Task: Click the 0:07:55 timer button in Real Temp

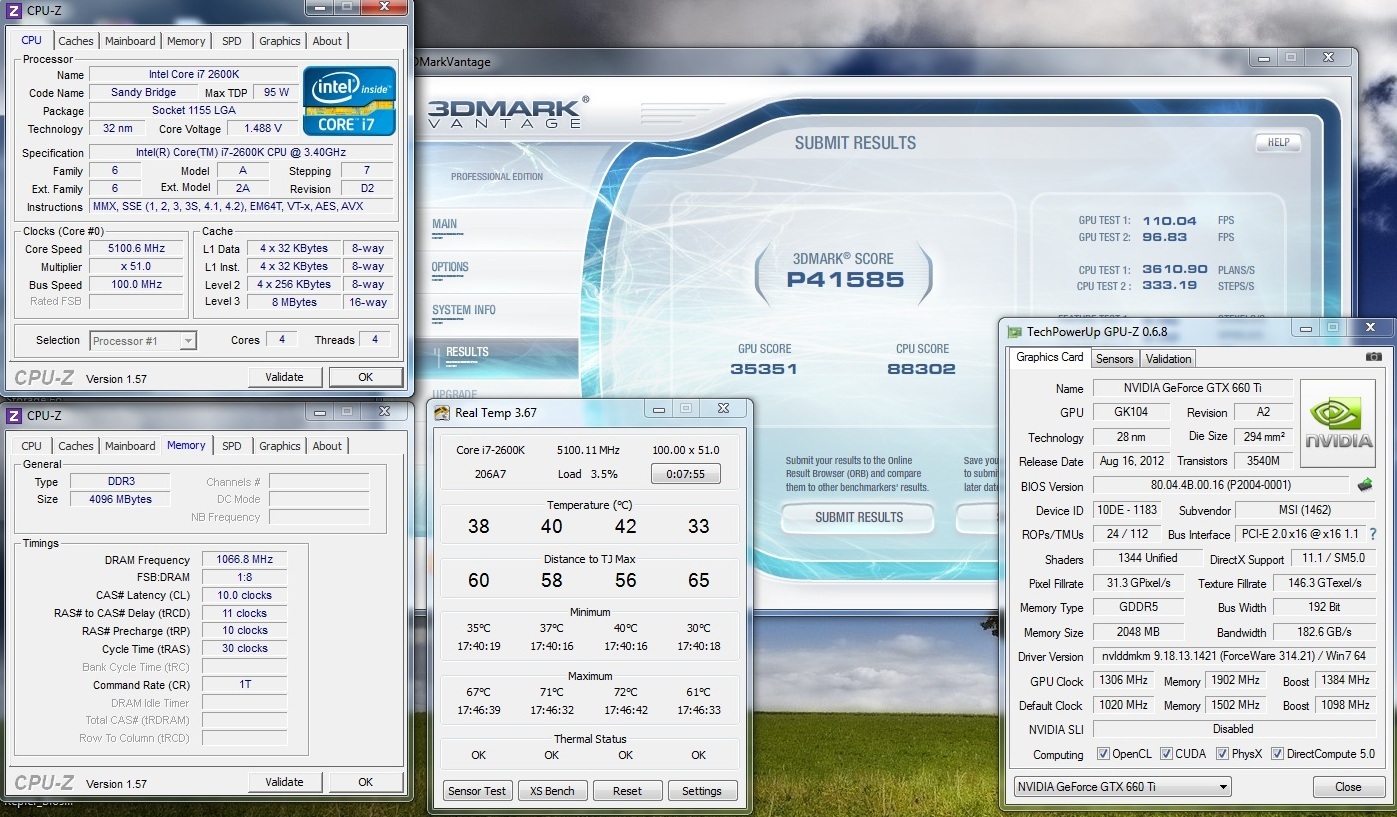Action: pos(686,474)
